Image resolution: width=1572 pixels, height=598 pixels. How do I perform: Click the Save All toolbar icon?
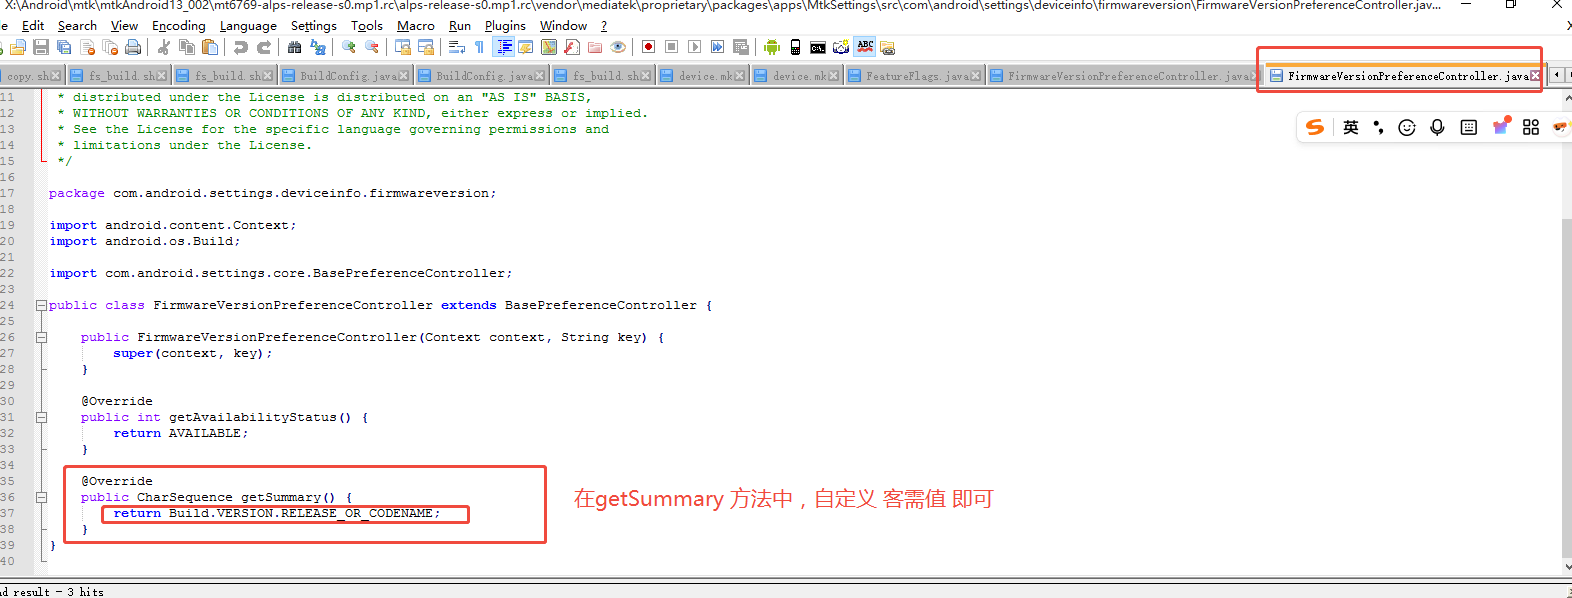(63, 47)
